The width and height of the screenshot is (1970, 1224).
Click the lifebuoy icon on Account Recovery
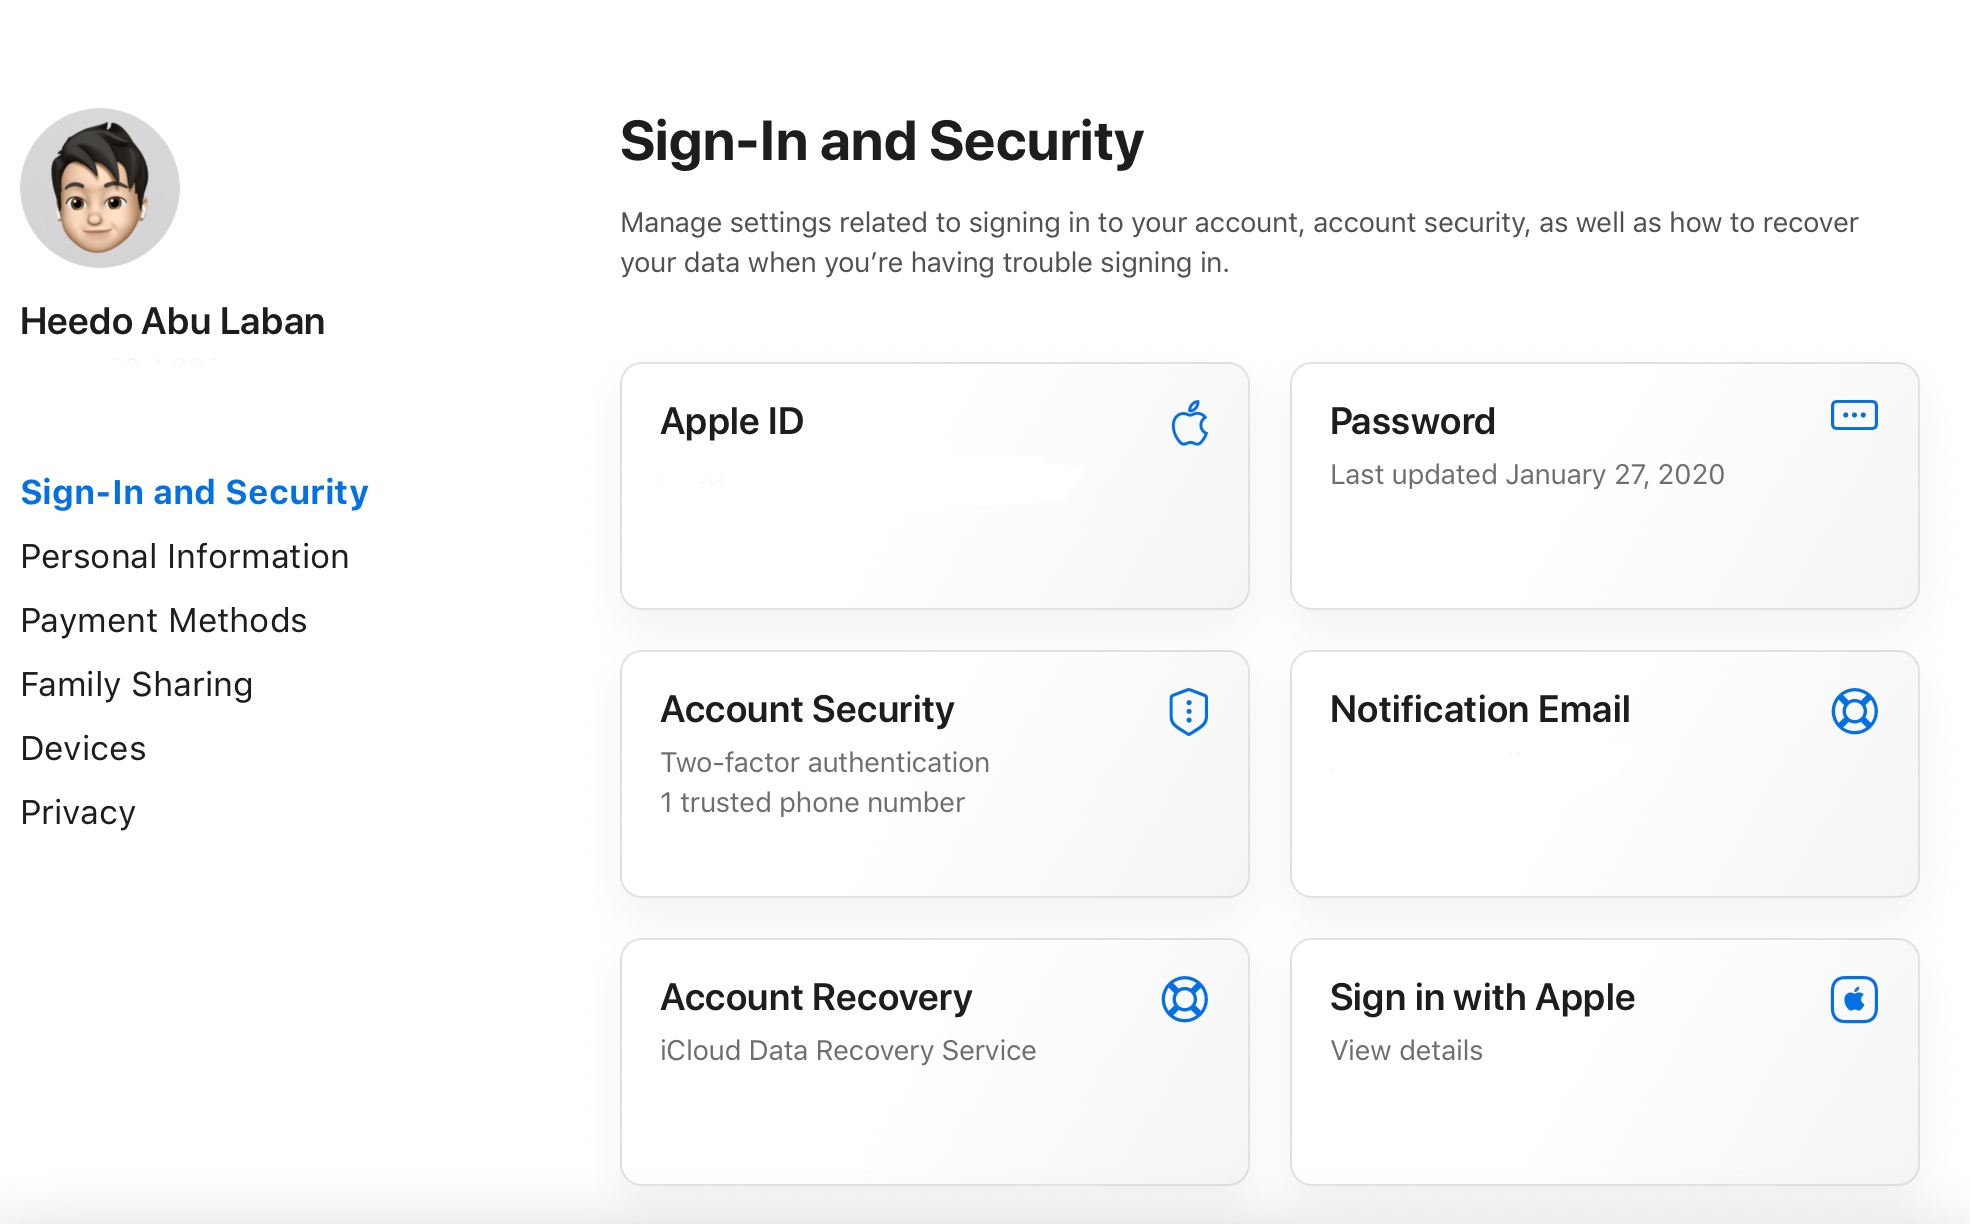coord(1184,999)
